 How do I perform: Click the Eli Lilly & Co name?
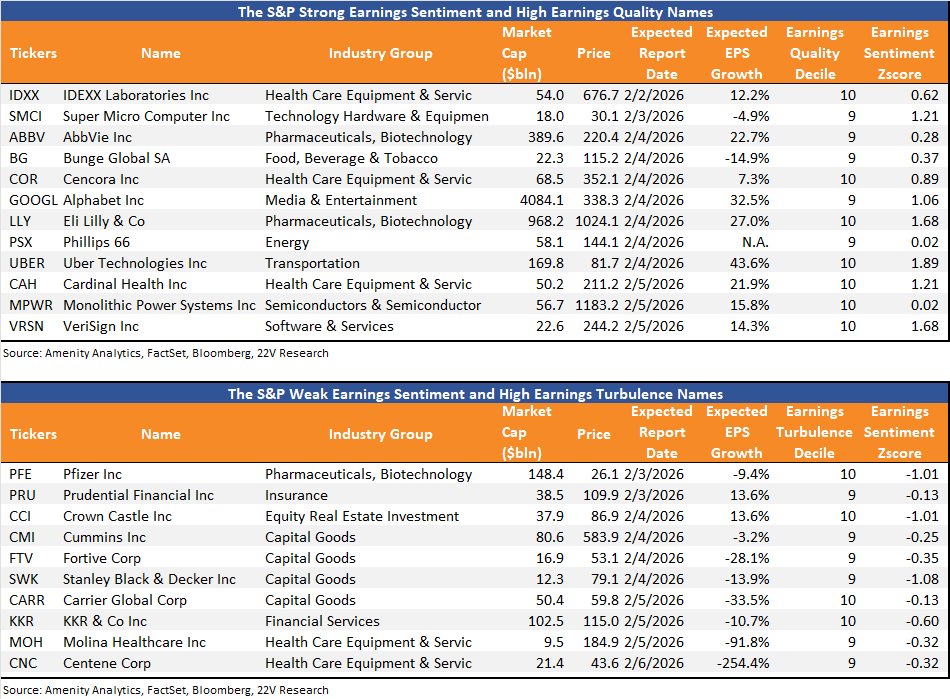[x=104, y=222]
